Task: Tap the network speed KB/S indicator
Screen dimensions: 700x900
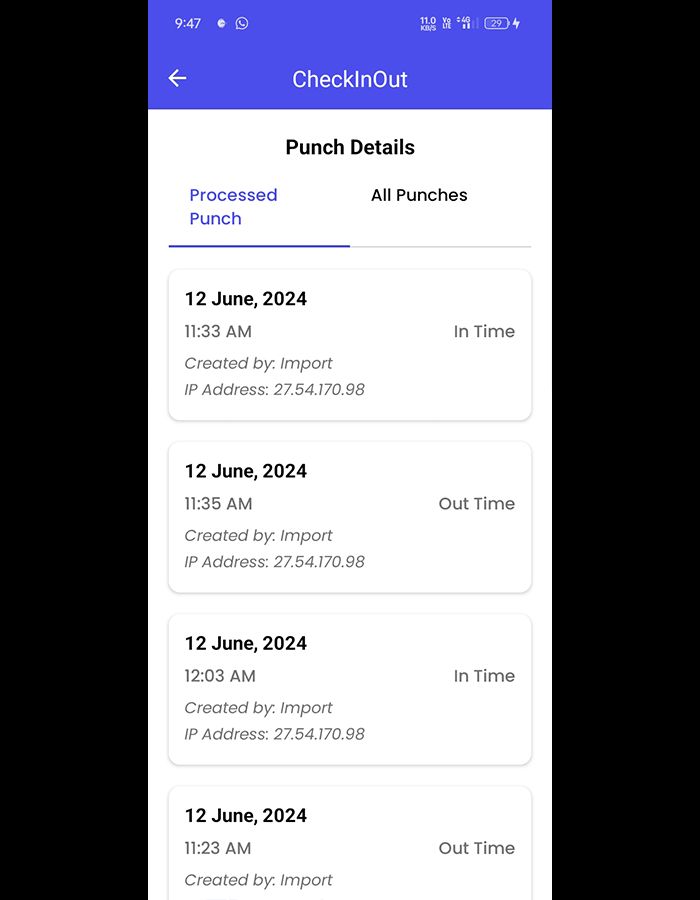Action: (x=428, y=23)
